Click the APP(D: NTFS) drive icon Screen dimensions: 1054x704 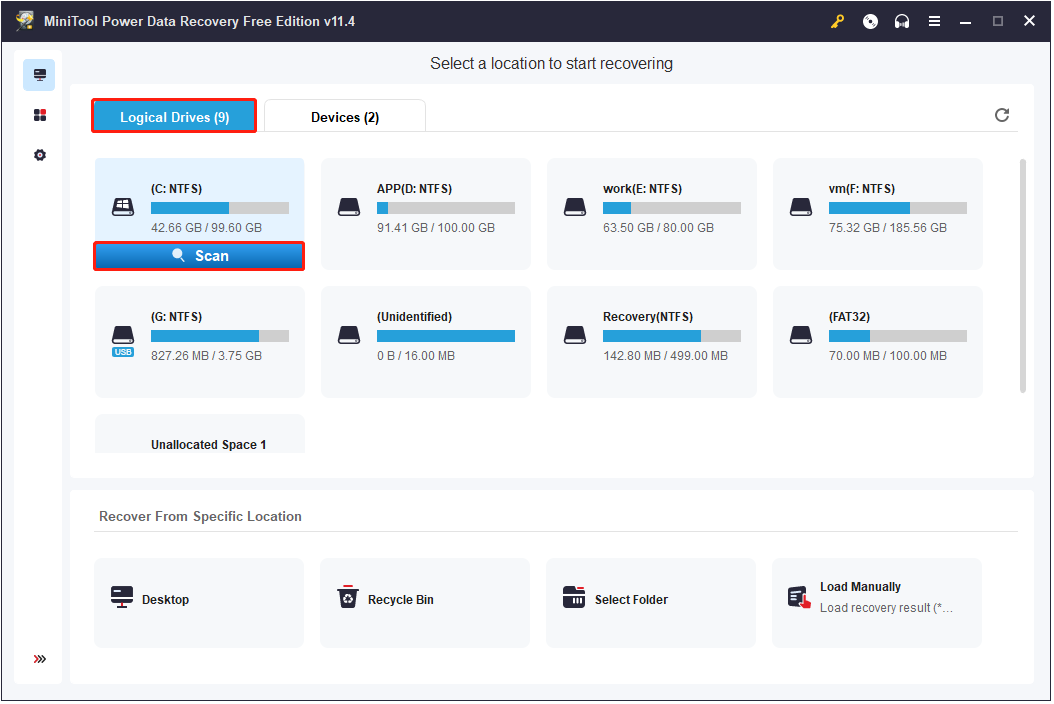coord(349,207)
